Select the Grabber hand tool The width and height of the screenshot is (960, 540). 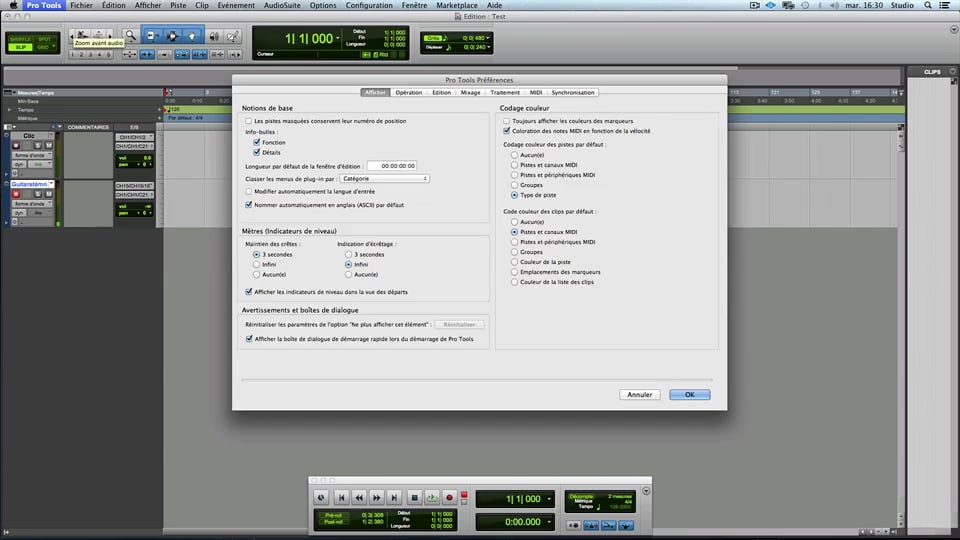[192, 36]
